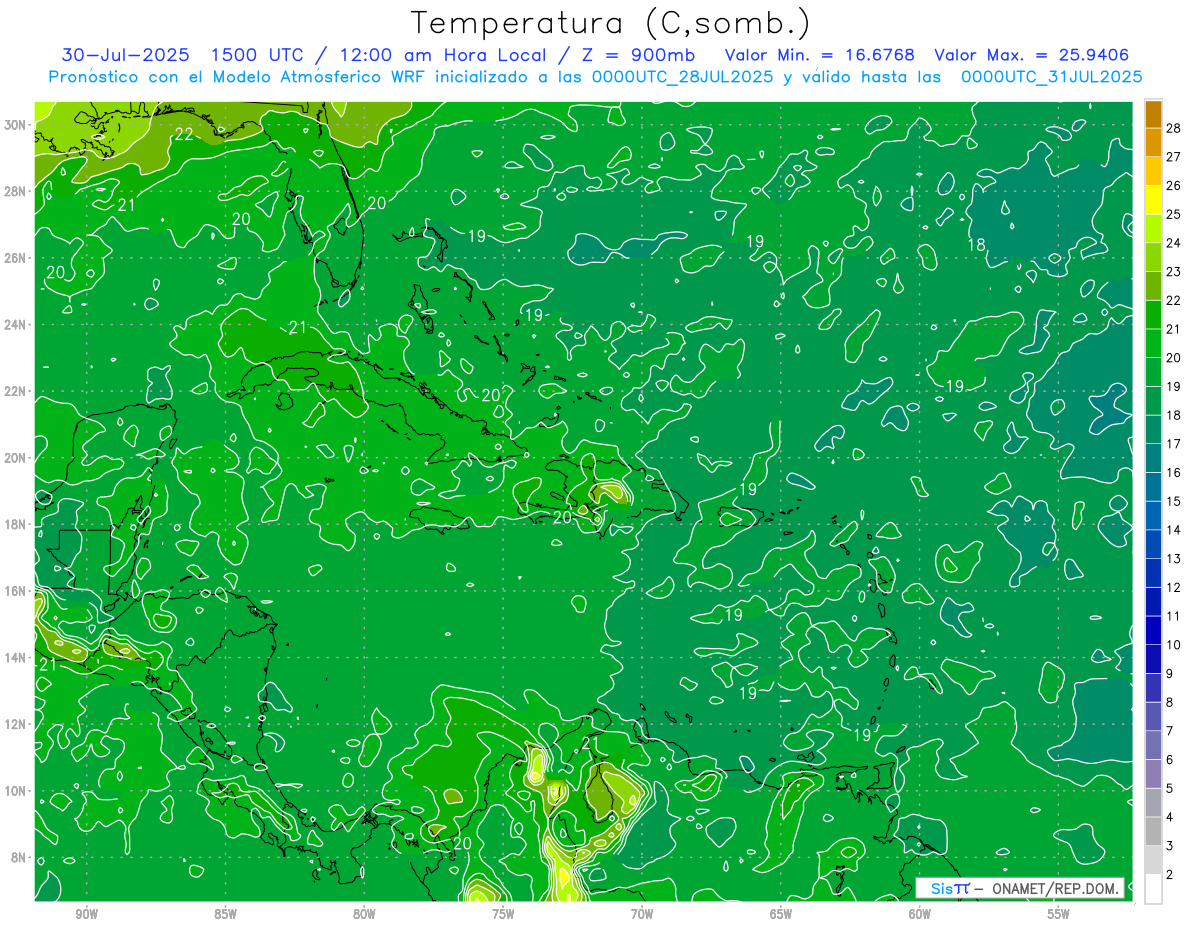Click the '75W' longitude axis label
This screenshot has height=927, width=1200.
coord(503,914)
